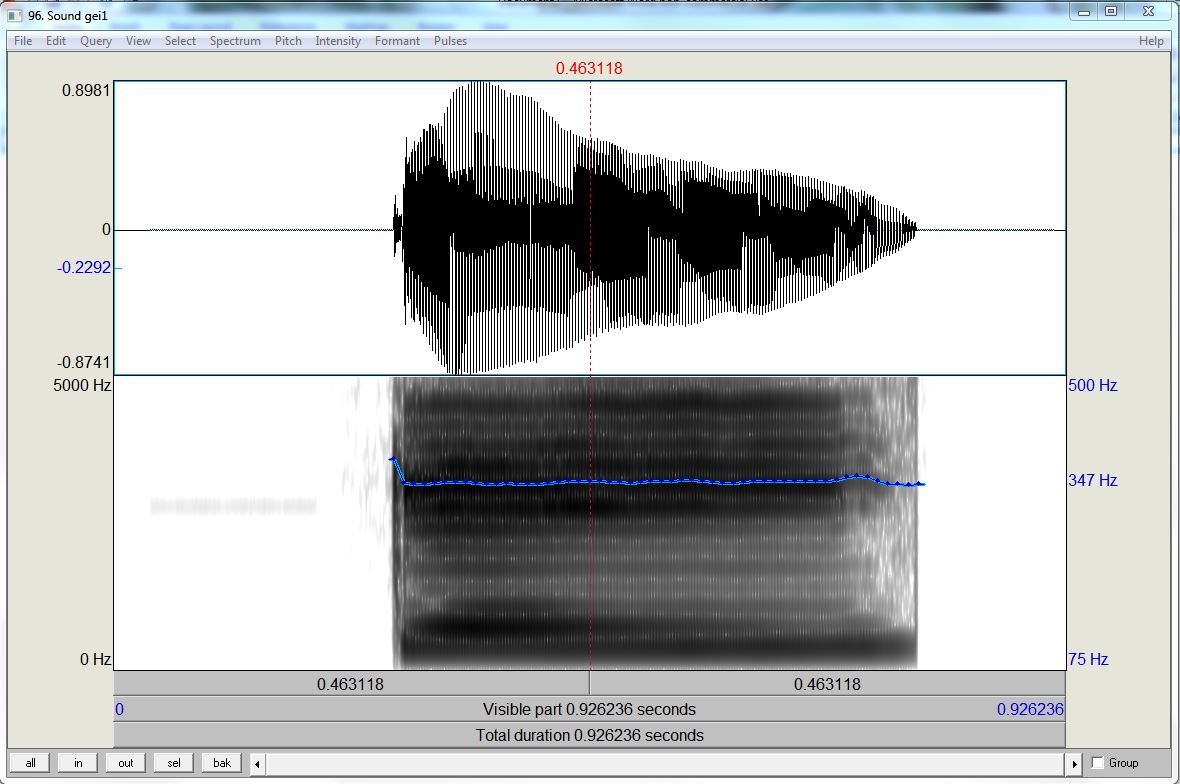Click the 347 Hz pitch value label
This screenshot has width=1180, height=784.
[x=1093, y=480]
